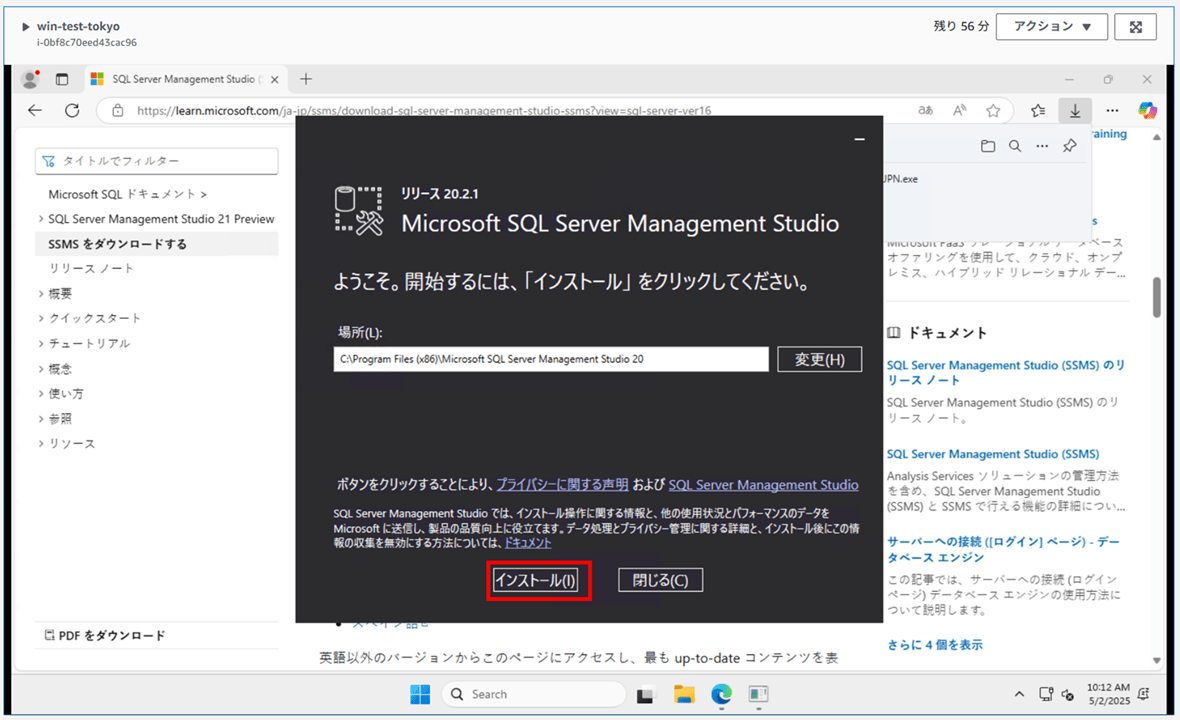Go back in the browser
This screenshot has width=1180, height=720.
[35, 111]
